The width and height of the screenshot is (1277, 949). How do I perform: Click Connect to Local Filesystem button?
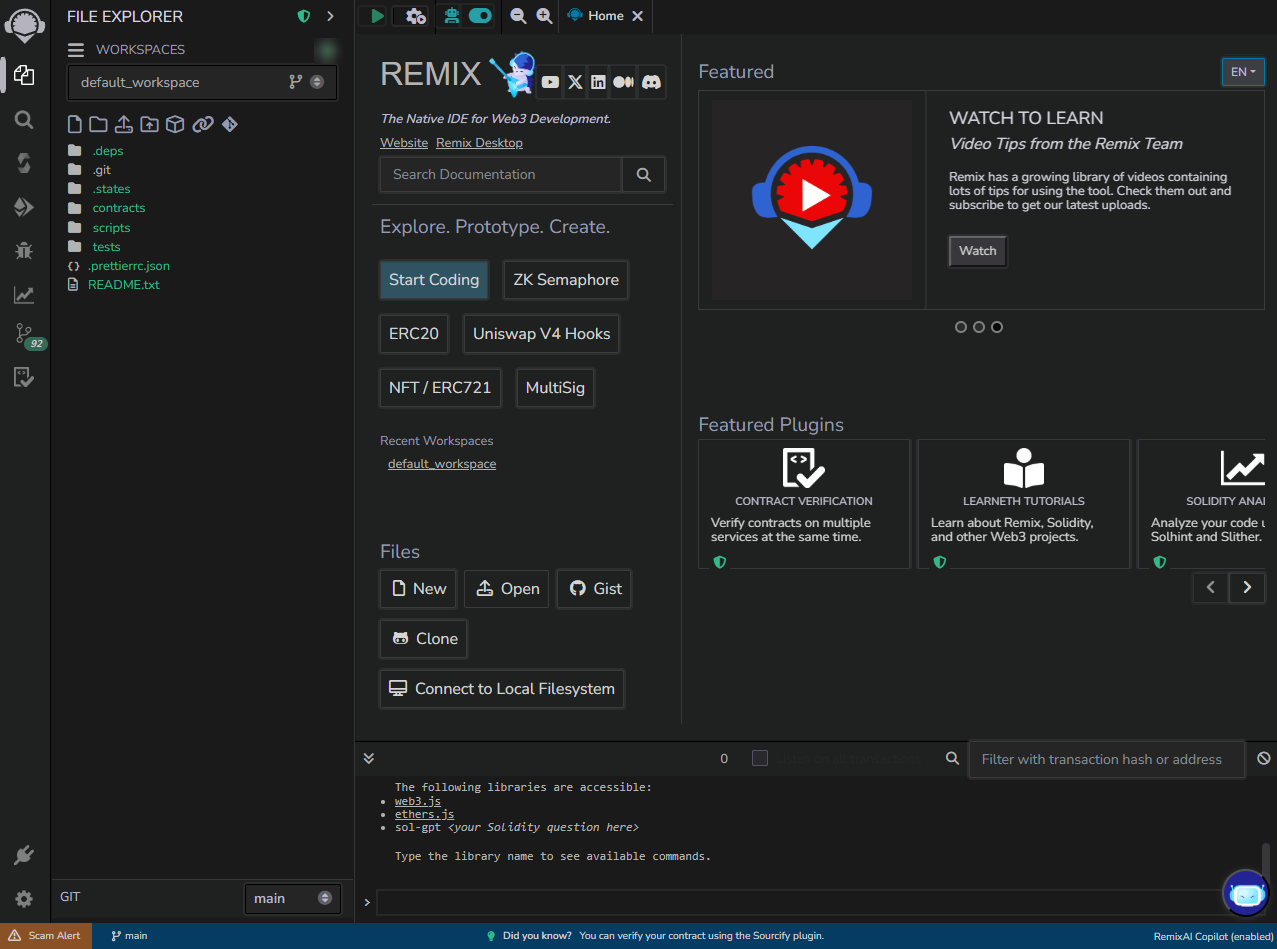(x=502, y=689)
